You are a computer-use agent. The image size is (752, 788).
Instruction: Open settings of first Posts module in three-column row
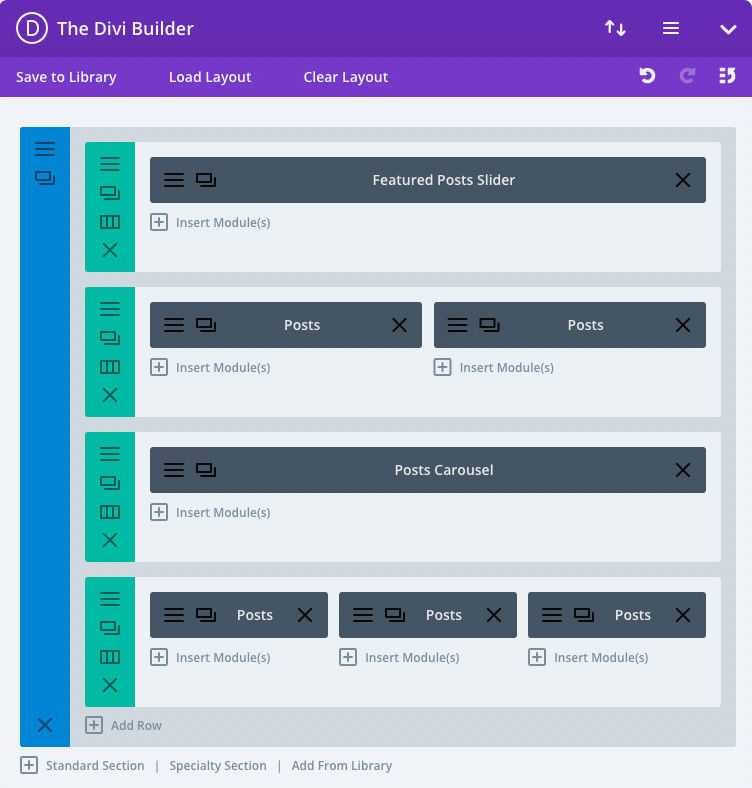coord(174,615)
